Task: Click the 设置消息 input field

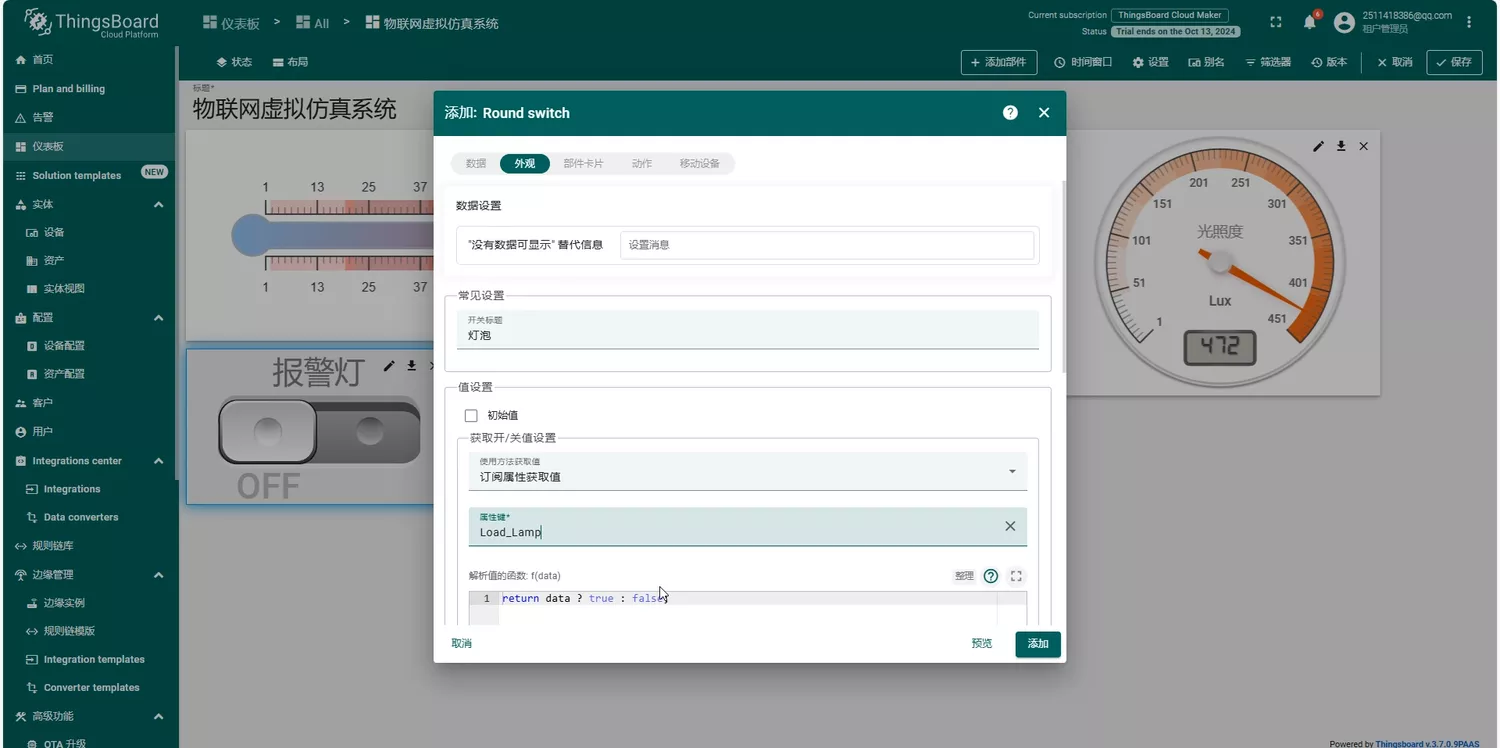Action: coord(826,245)
